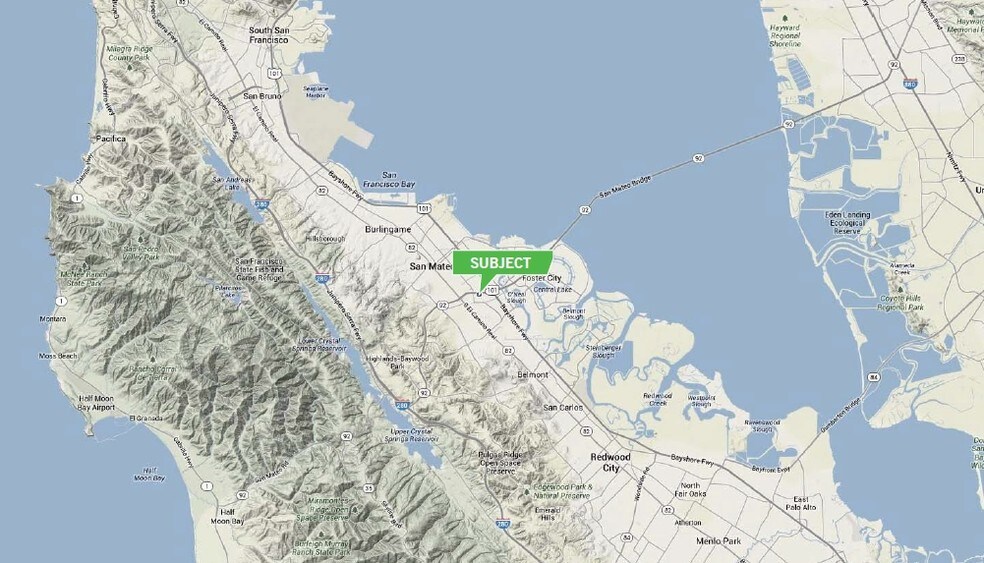Click the green SUBJECT marker callout
The image size is (984, 563).
(502, 263)
